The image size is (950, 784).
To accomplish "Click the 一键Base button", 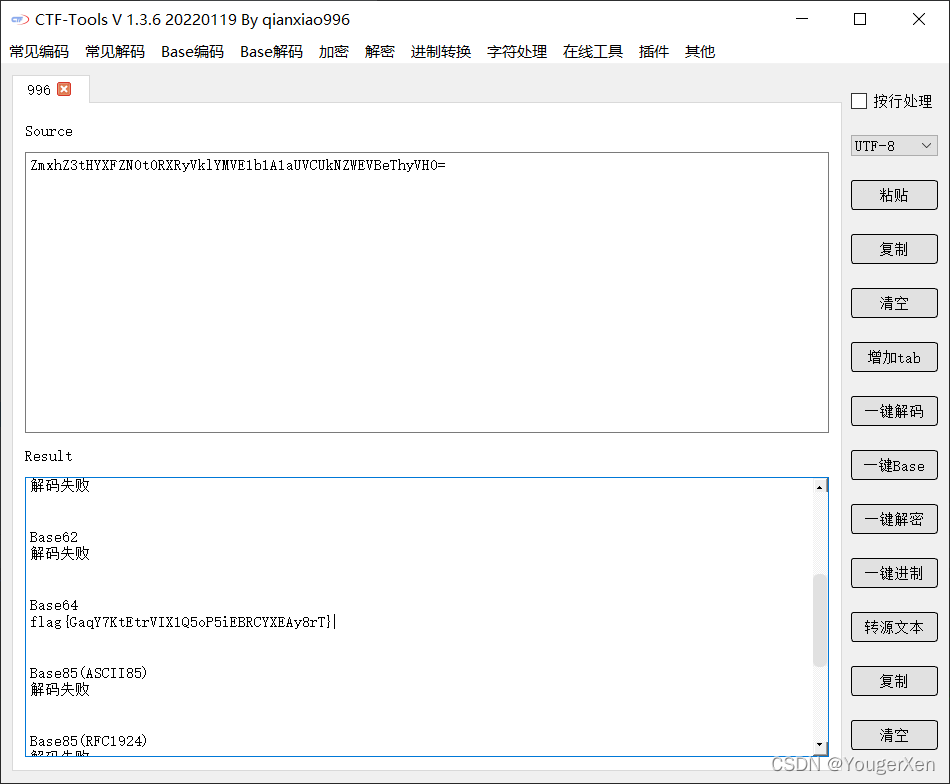I will pyautogui.click(x=894, y=465).
